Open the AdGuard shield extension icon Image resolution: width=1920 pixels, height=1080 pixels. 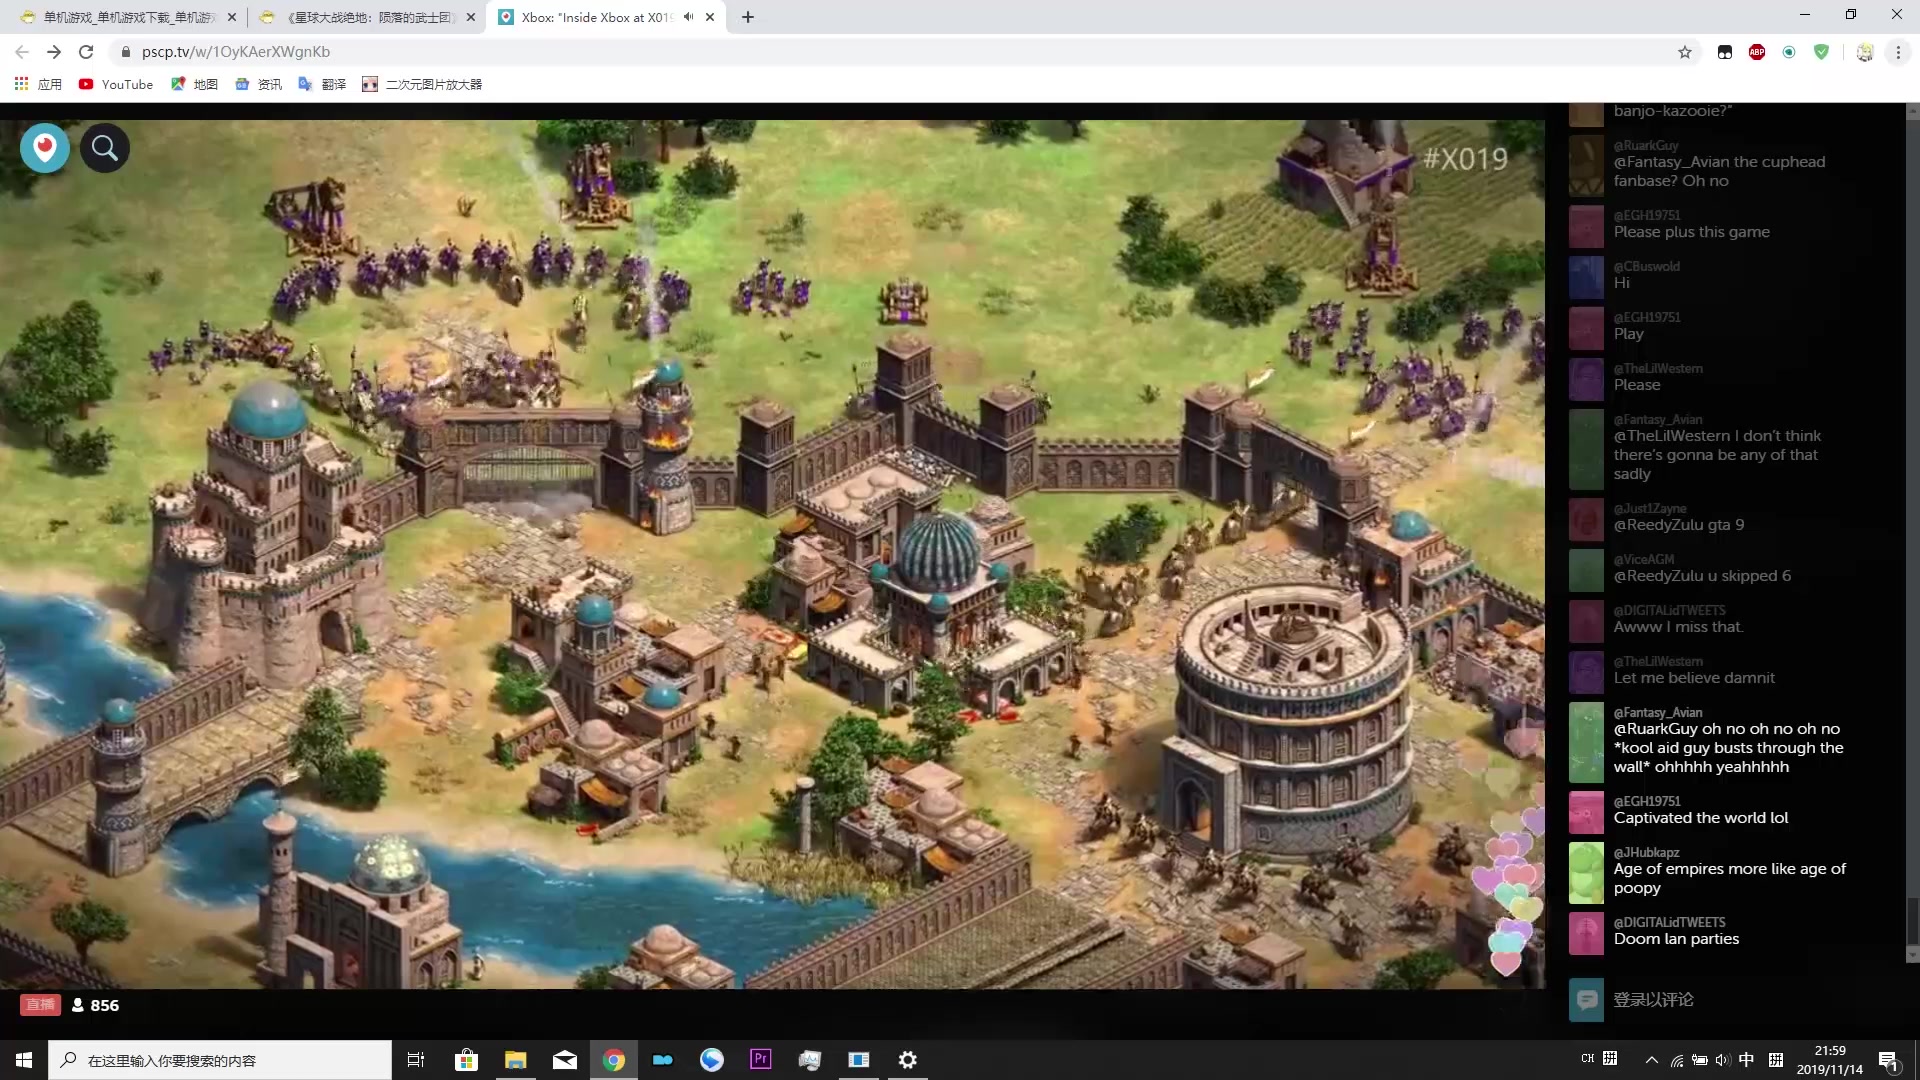tap(1821, 51)
